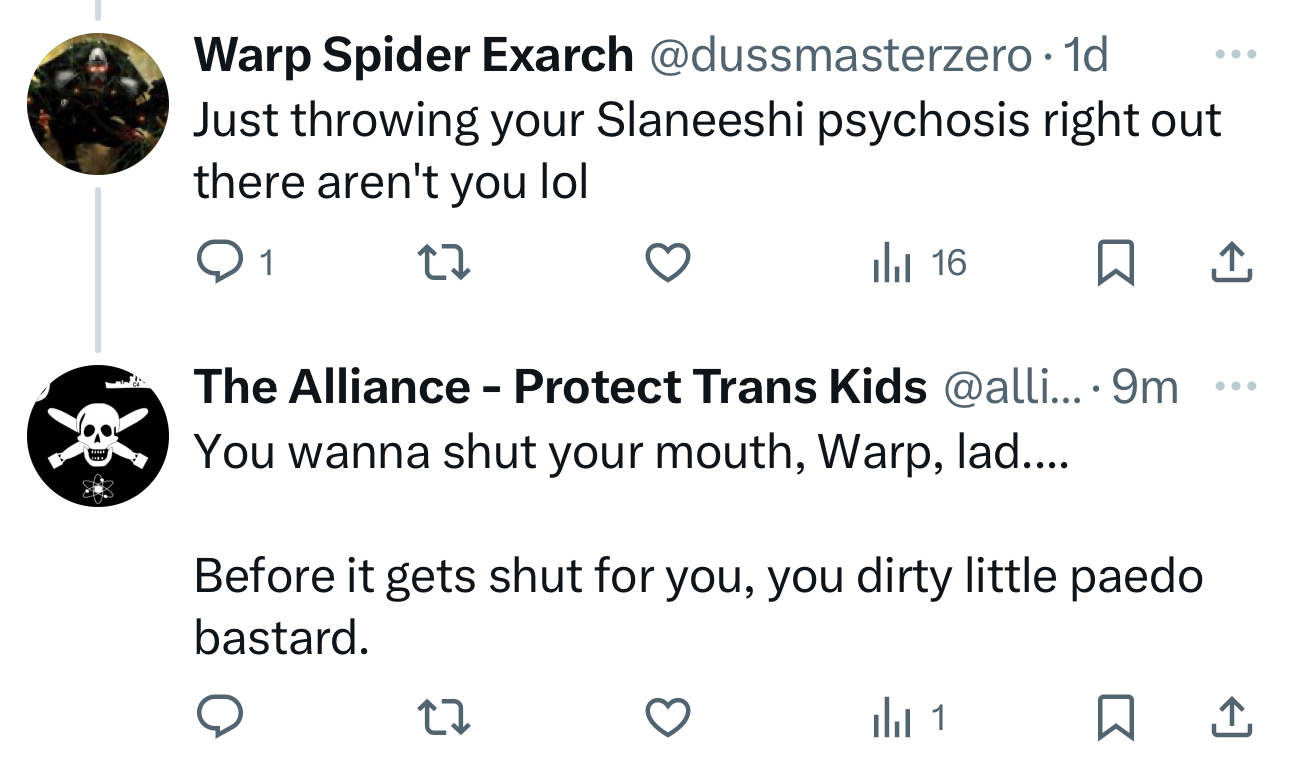Like The Alliance's reply tweet
The height and width of the screenshot is (779, 1290).
pos(667,717)
